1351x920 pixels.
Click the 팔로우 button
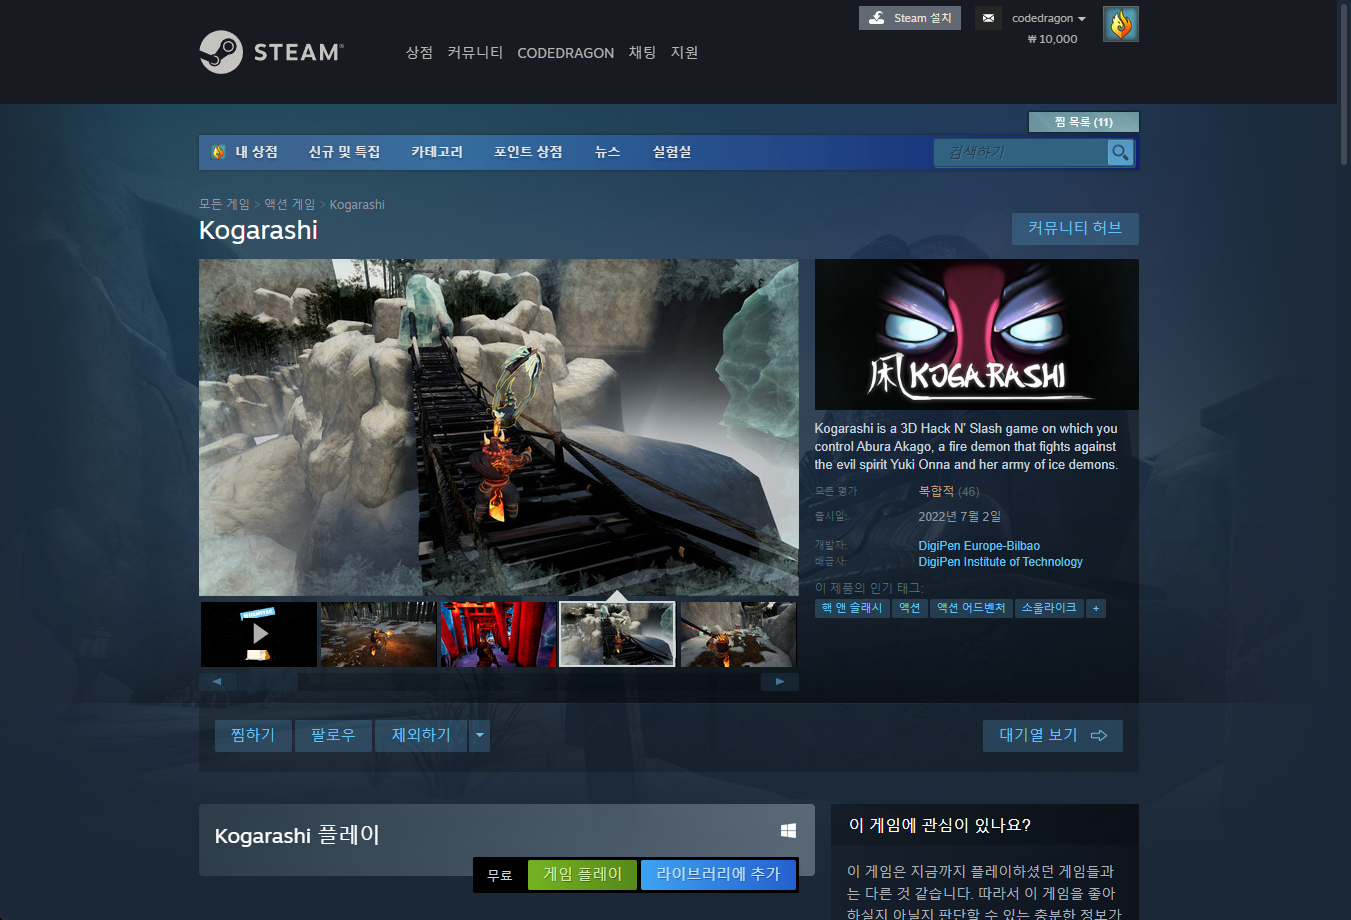pyautogui.click(x=333, y=735)
